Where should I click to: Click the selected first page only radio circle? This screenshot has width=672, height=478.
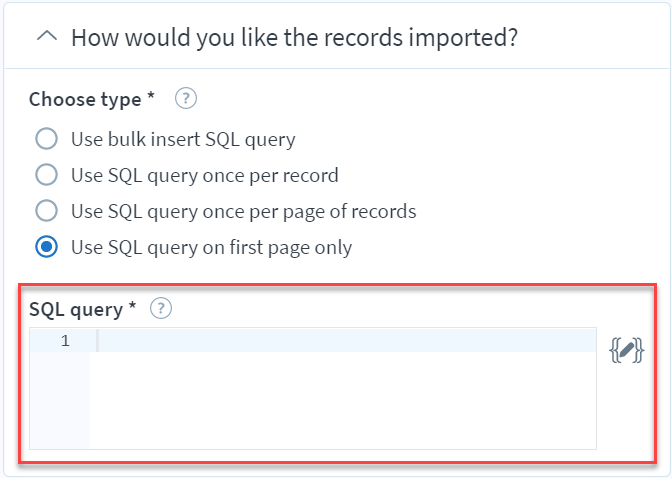point(46,247)
